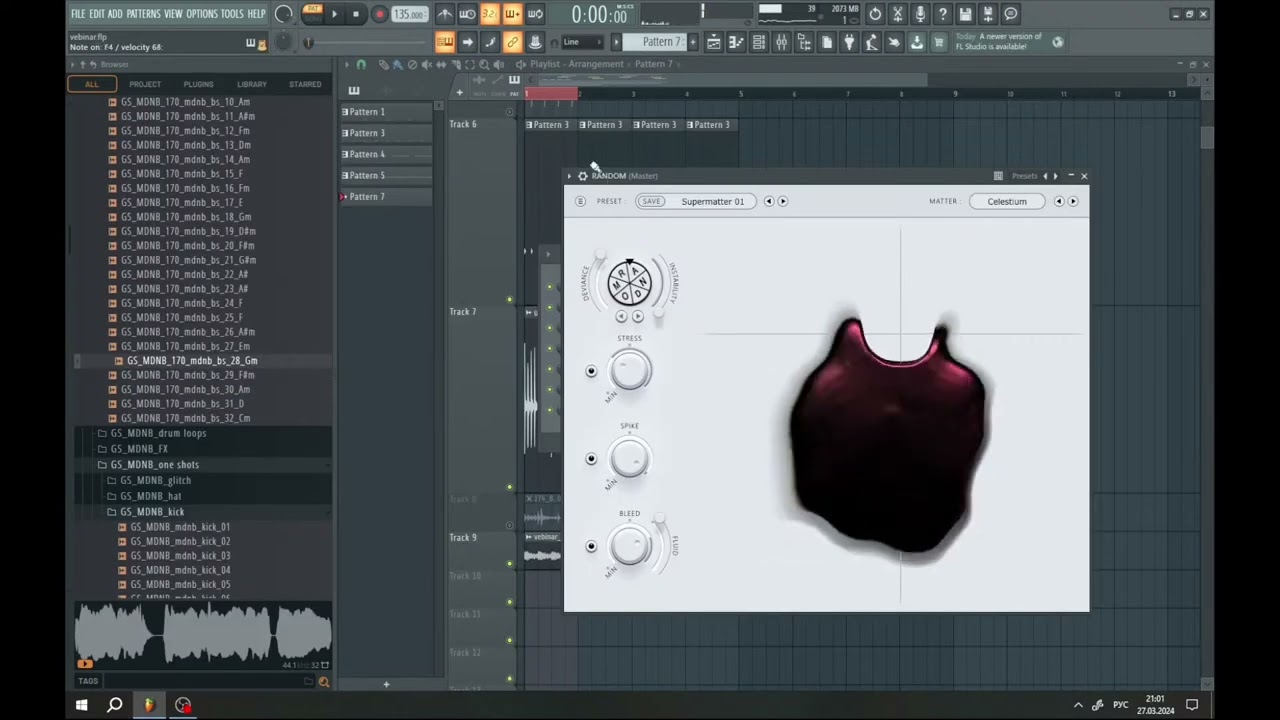Image resolution: width=1280 pixels, height=720 pixels.
Task: Open the Browser tree view icon
Action: [804, 42]
